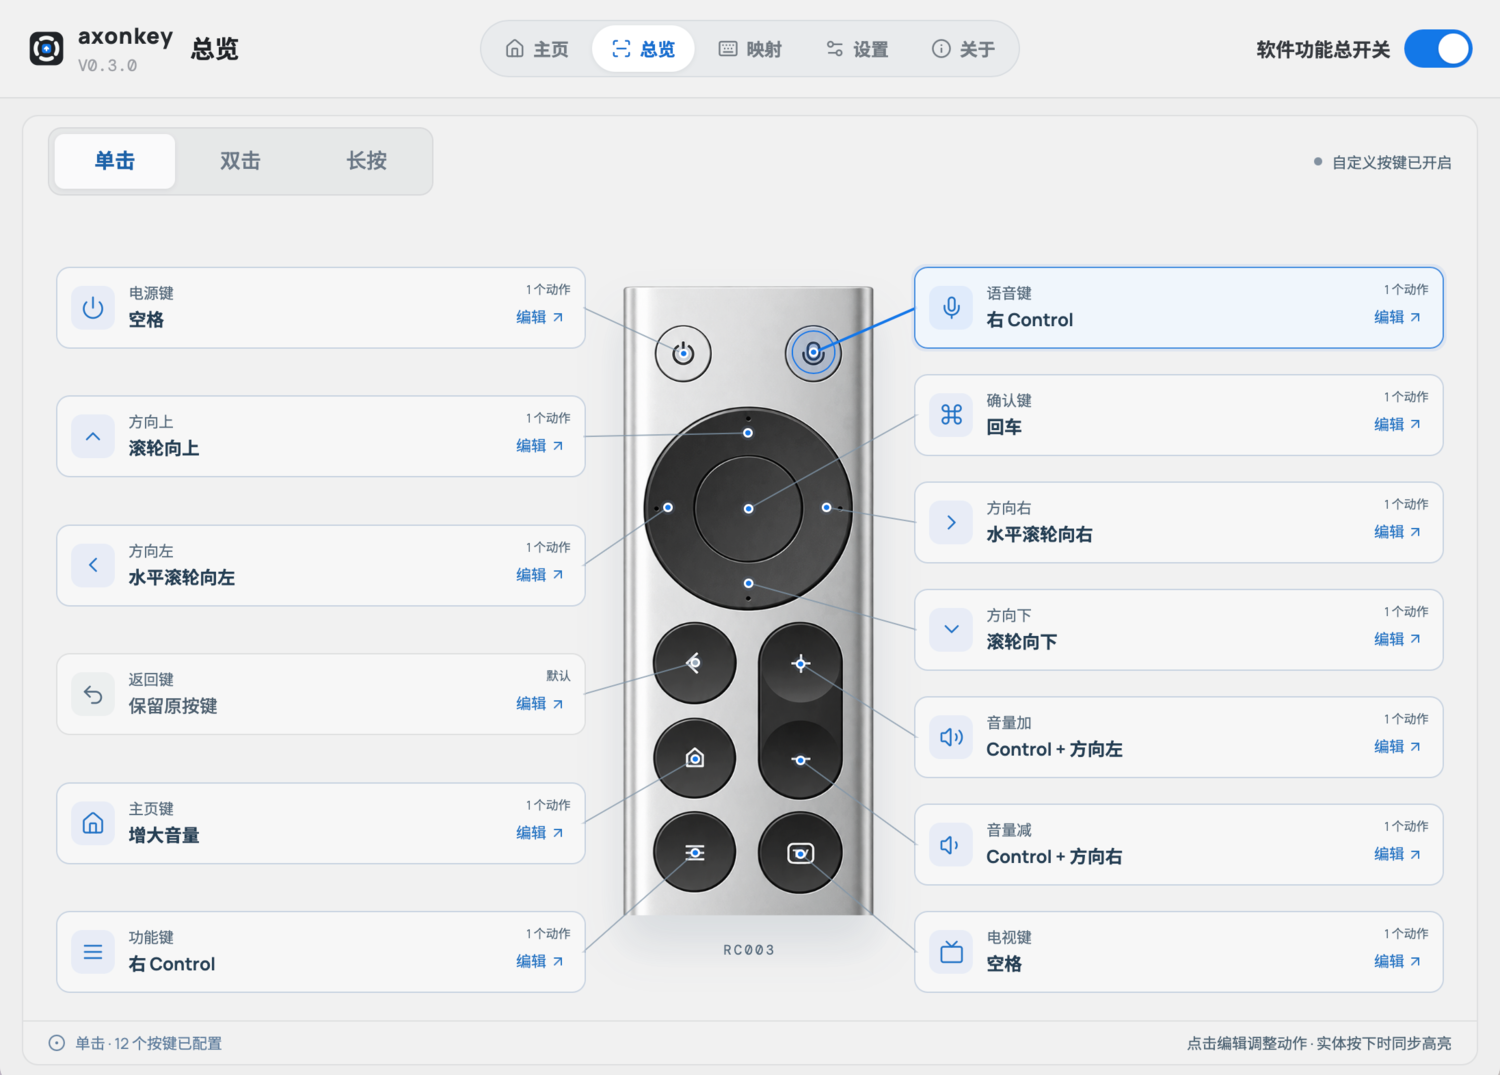Click the home icon in 主页键 card
1500x1075 pixels.
click(93, 823)
